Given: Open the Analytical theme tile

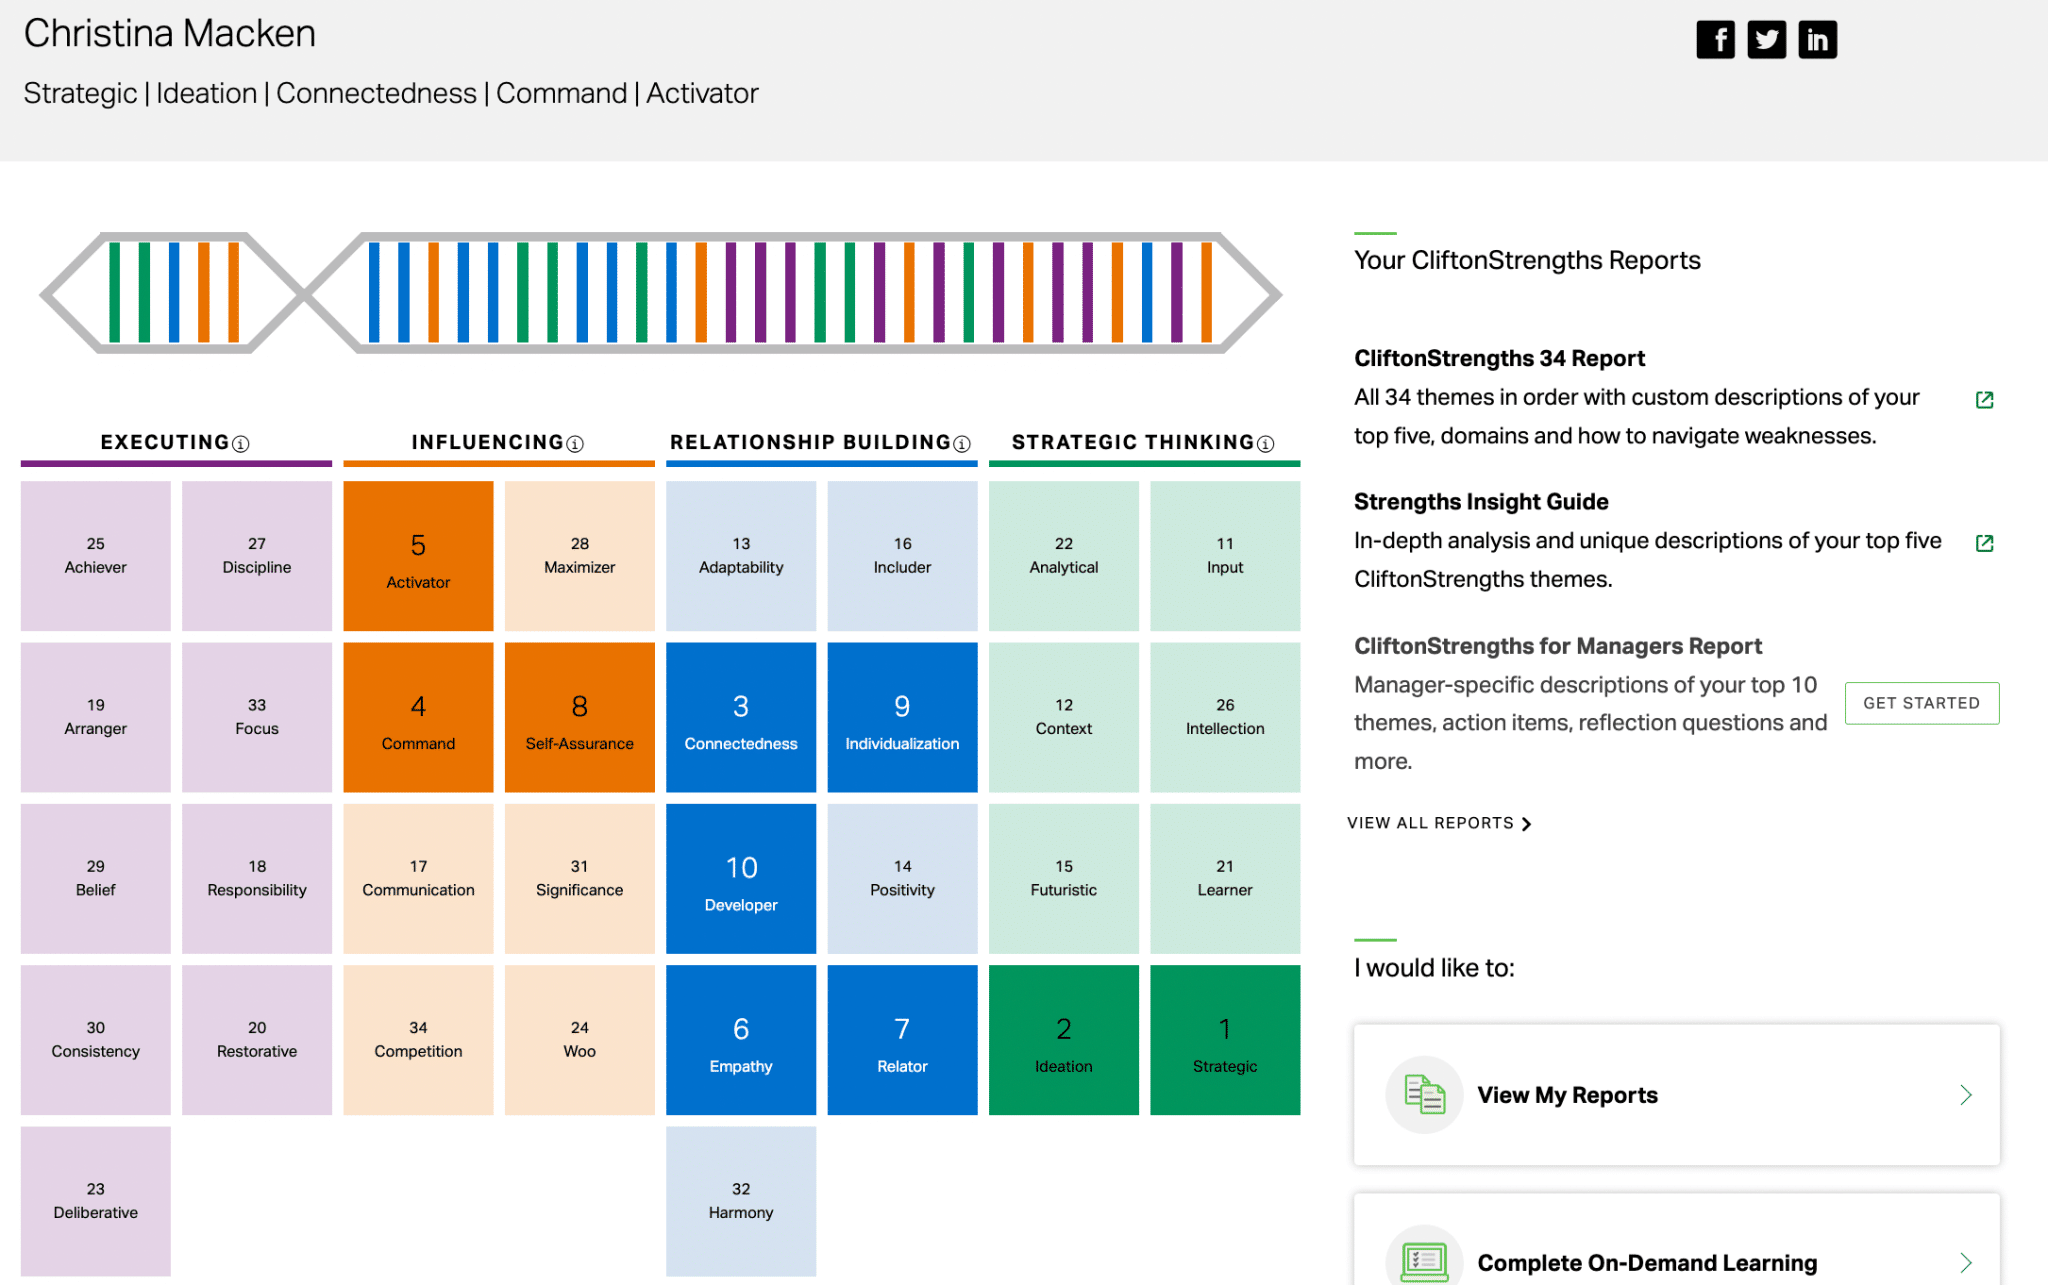Looking at the screenshot, I should pos(1064,556).
